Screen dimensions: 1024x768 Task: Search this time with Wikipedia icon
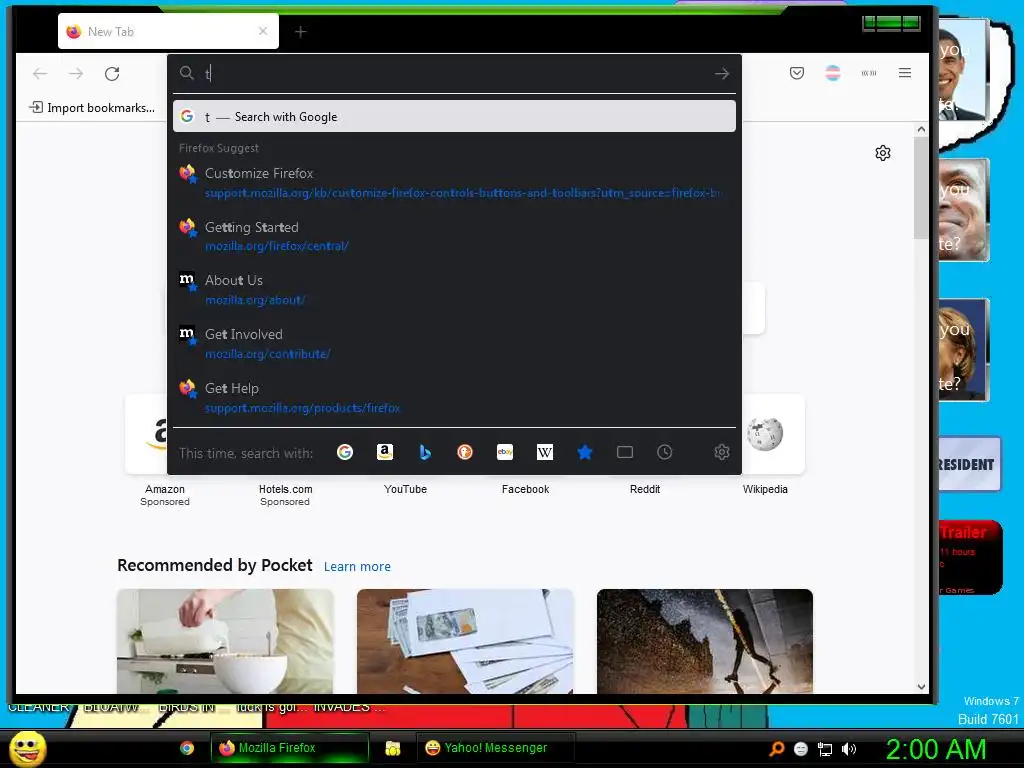tap(545, 452)
